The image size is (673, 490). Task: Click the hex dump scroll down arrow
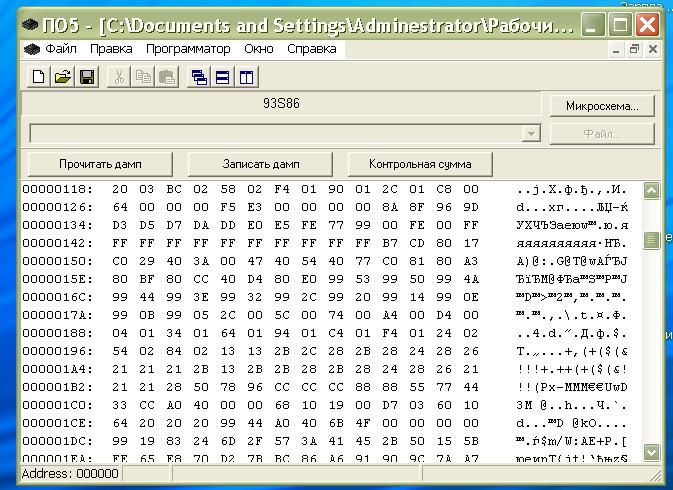651,451
